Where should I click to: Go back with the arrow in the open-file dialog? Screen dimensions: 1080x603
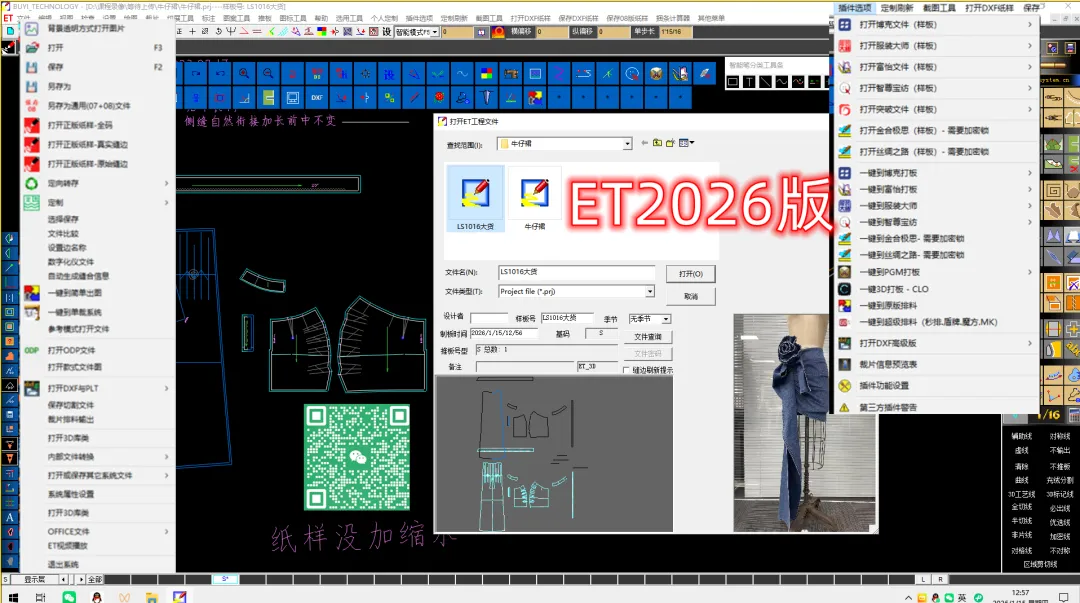[x=644, y=143]
